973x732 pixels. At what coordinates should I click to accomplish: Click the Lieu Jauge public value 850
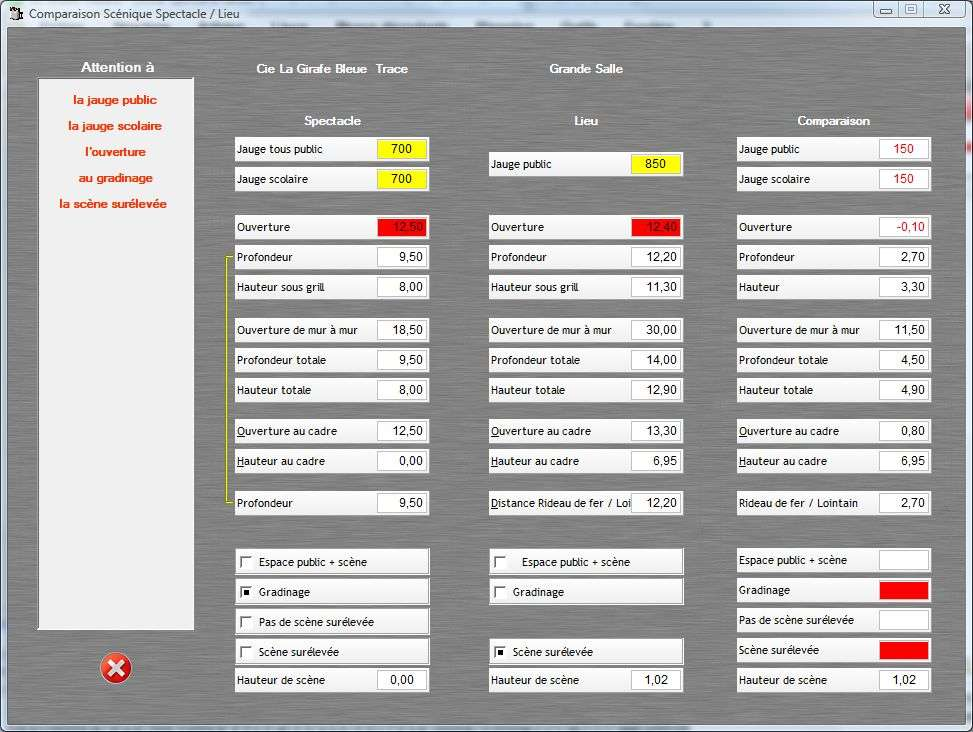[x=656, y=164]
